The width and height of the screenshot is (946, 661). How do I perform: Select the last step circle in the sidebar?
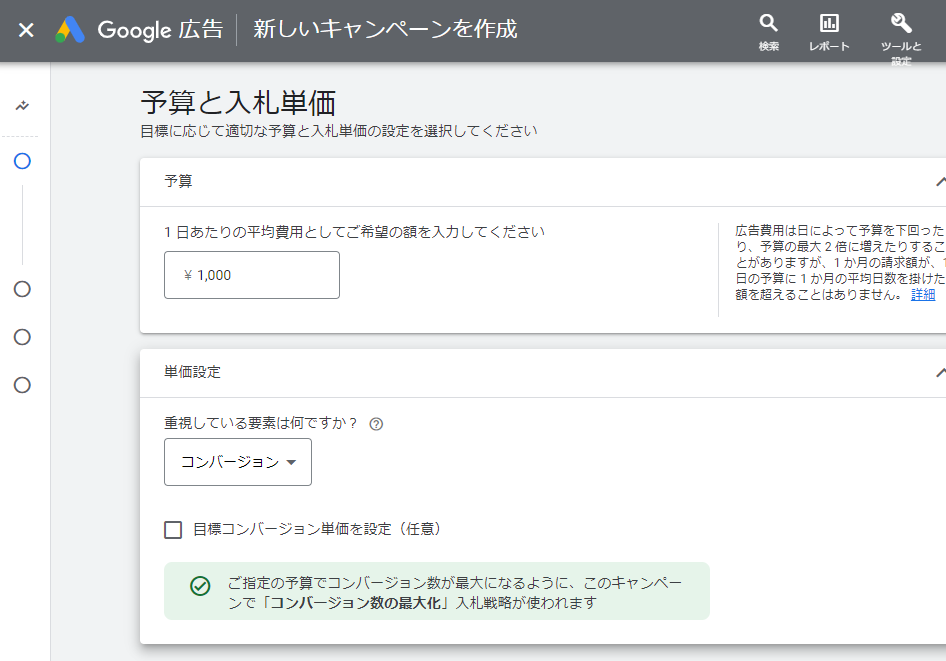click(21, 385)
